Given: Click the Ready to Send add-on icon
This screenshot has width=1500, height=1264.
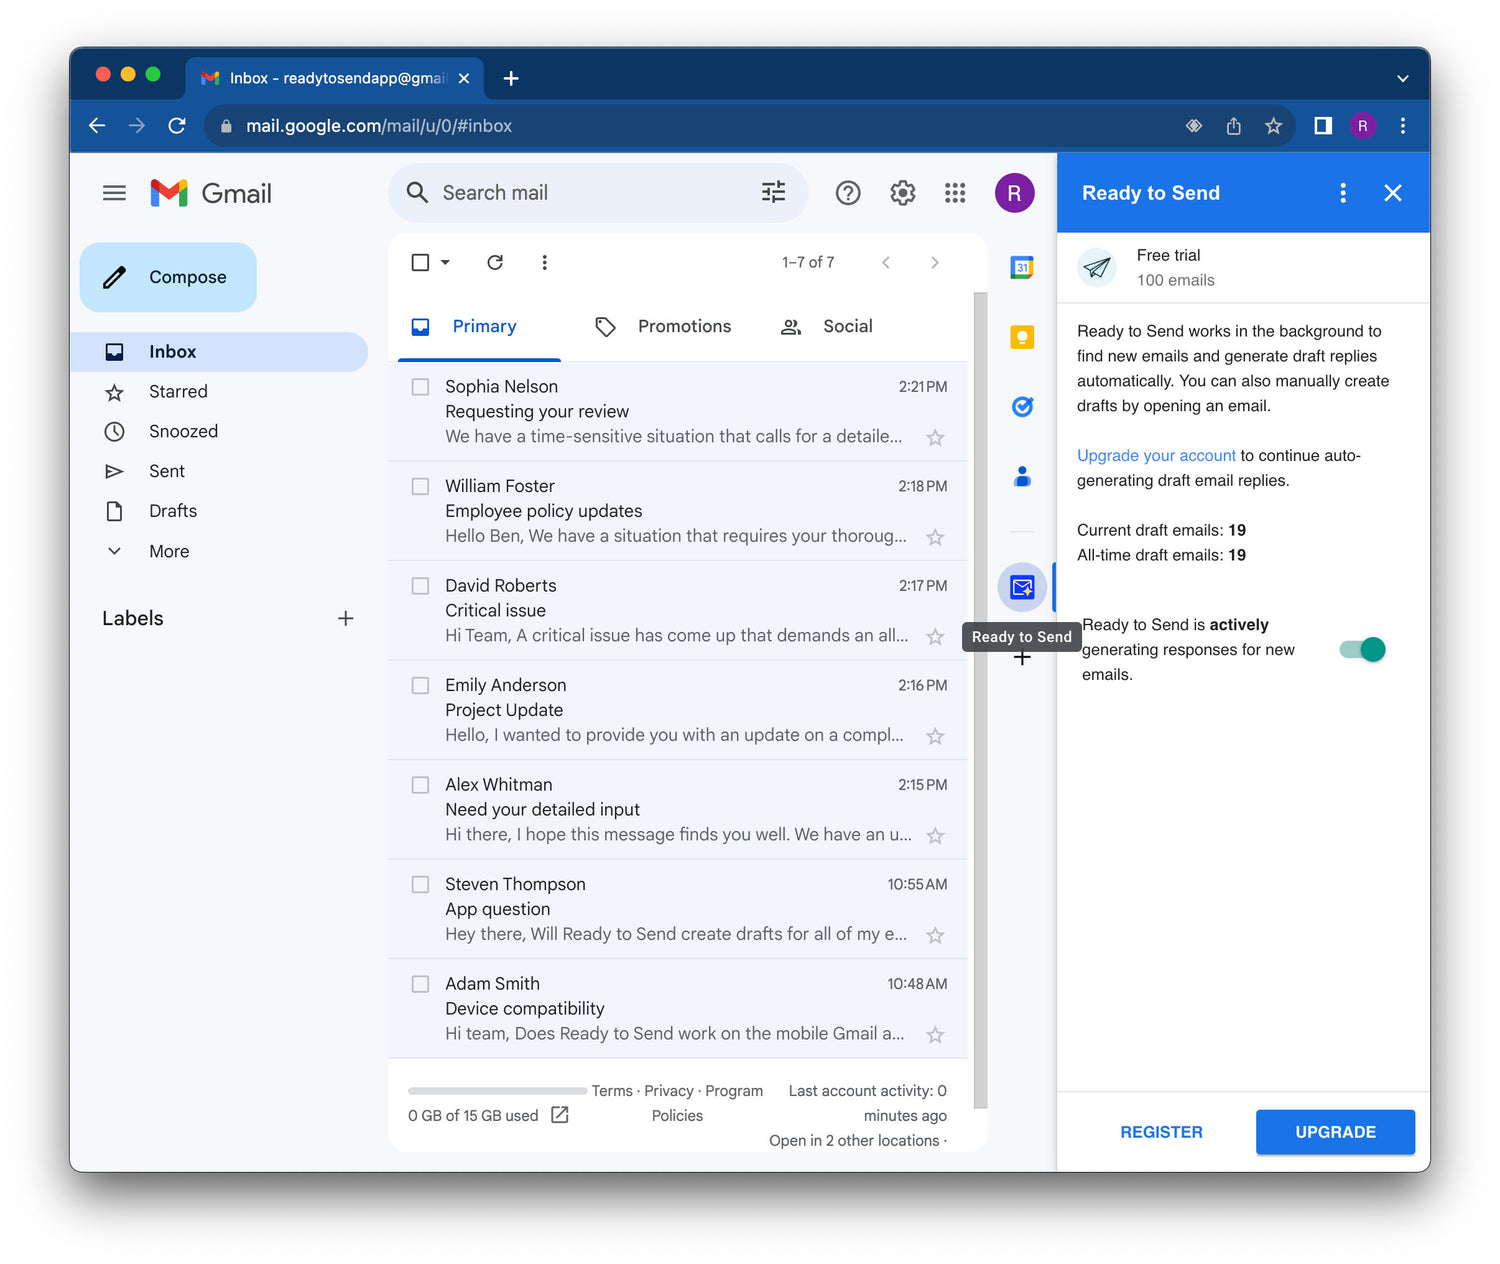Looking at the screenshot, I should pos(1021,587).
